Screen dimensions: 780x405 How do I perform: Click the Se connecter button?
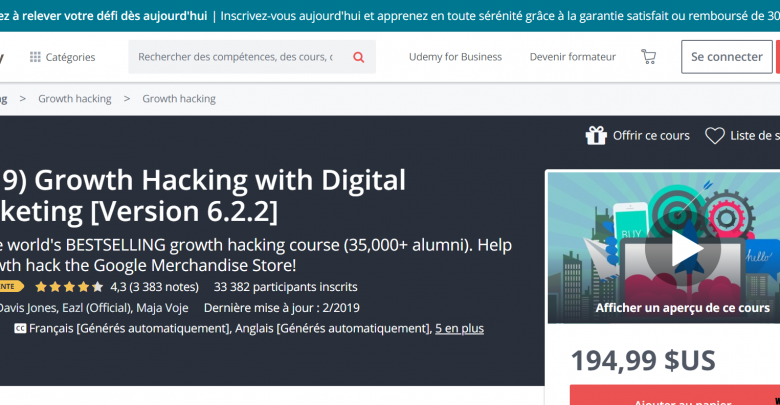coord(726,57)
